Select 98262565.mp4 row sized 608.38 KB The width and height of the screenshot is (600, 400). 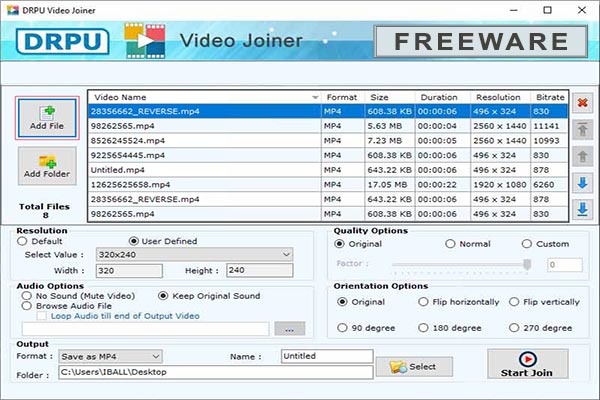[x=328, y=214]
